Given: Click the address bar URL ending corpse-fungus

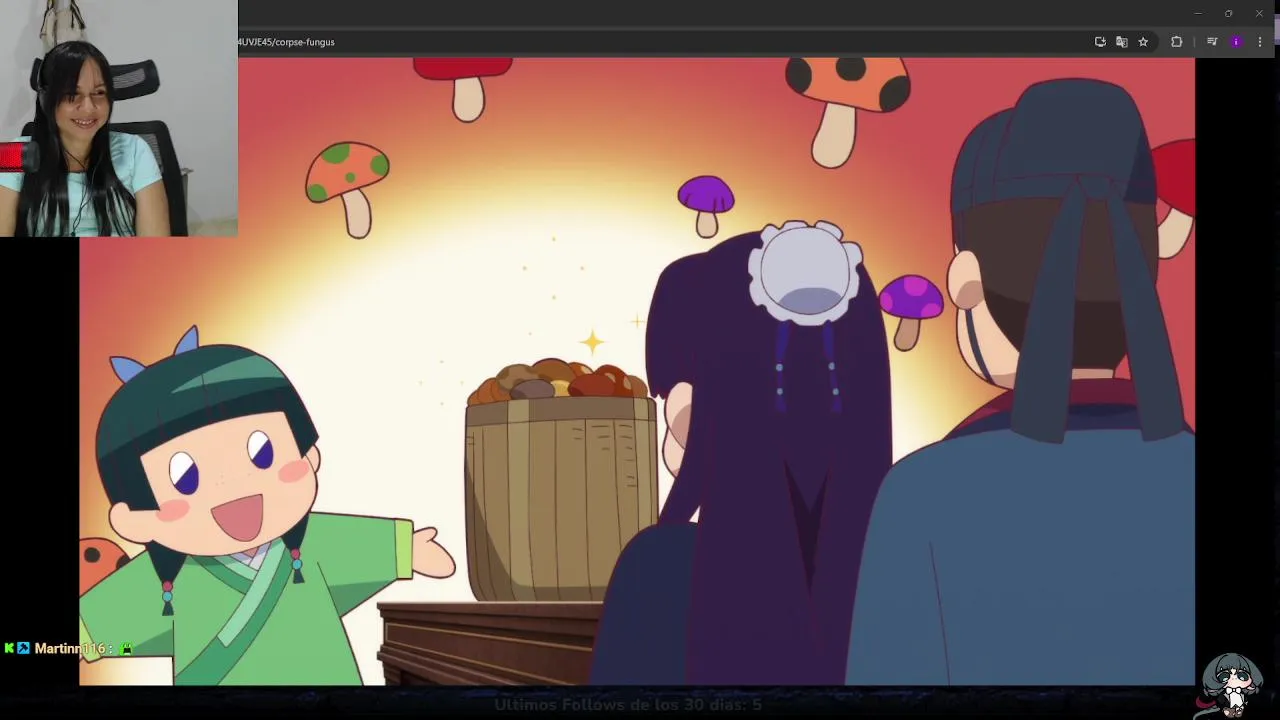Looking at the screenshot, I should [x=286, y=42].
